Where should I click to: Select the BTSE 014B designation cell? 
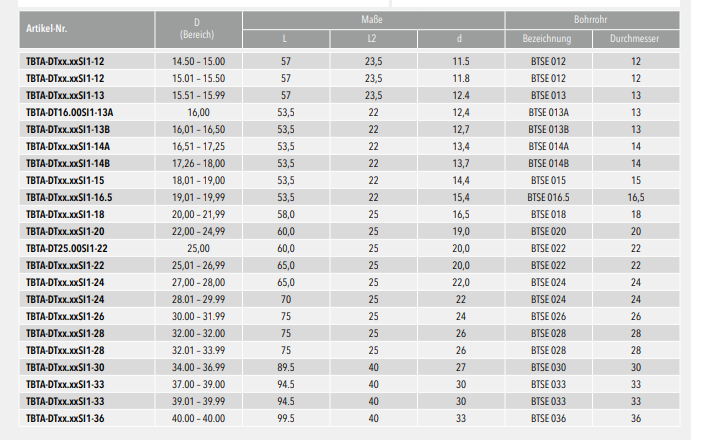[548, 164]
